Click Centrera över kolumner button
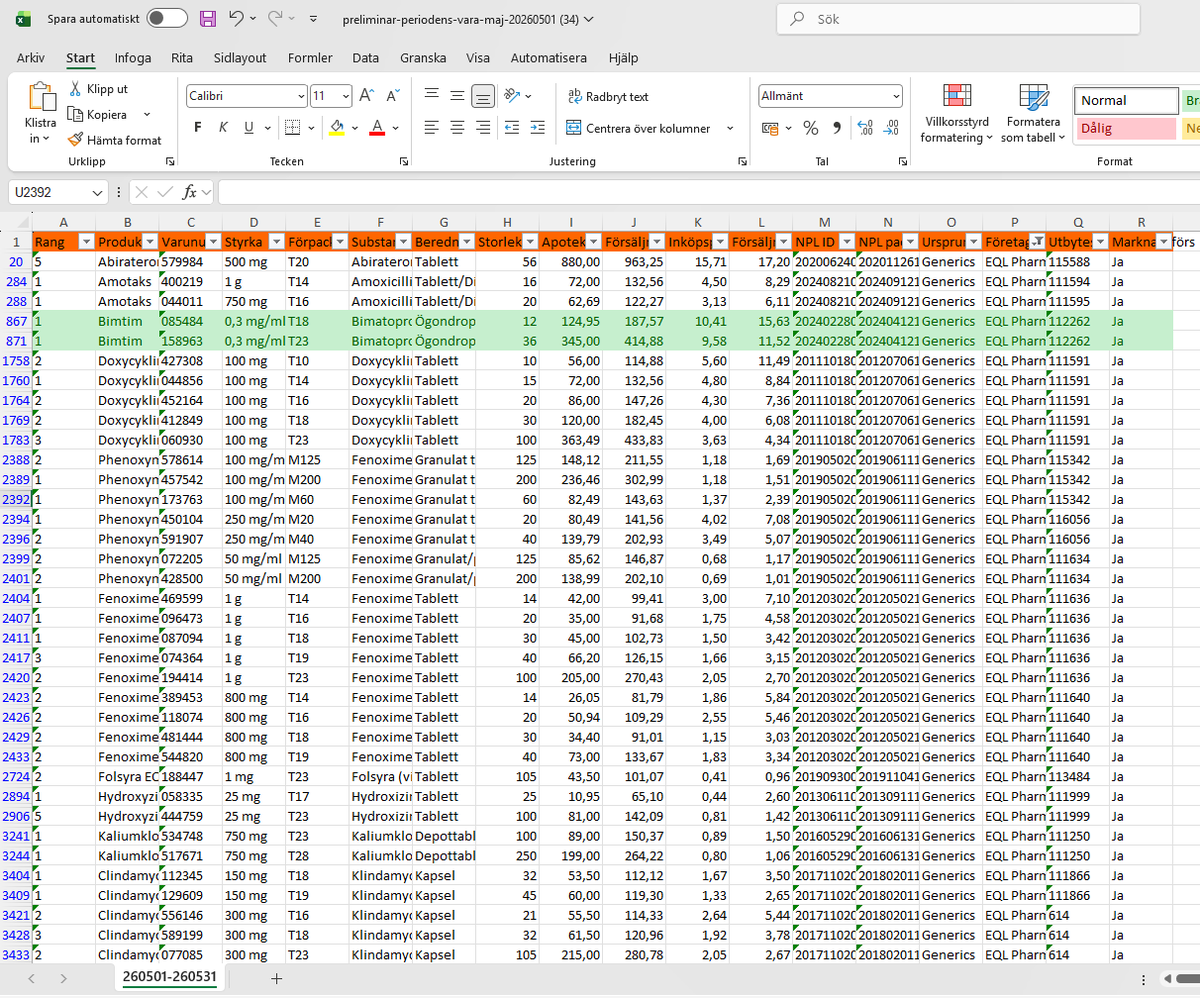1200x998 pixels. (638, 128)
